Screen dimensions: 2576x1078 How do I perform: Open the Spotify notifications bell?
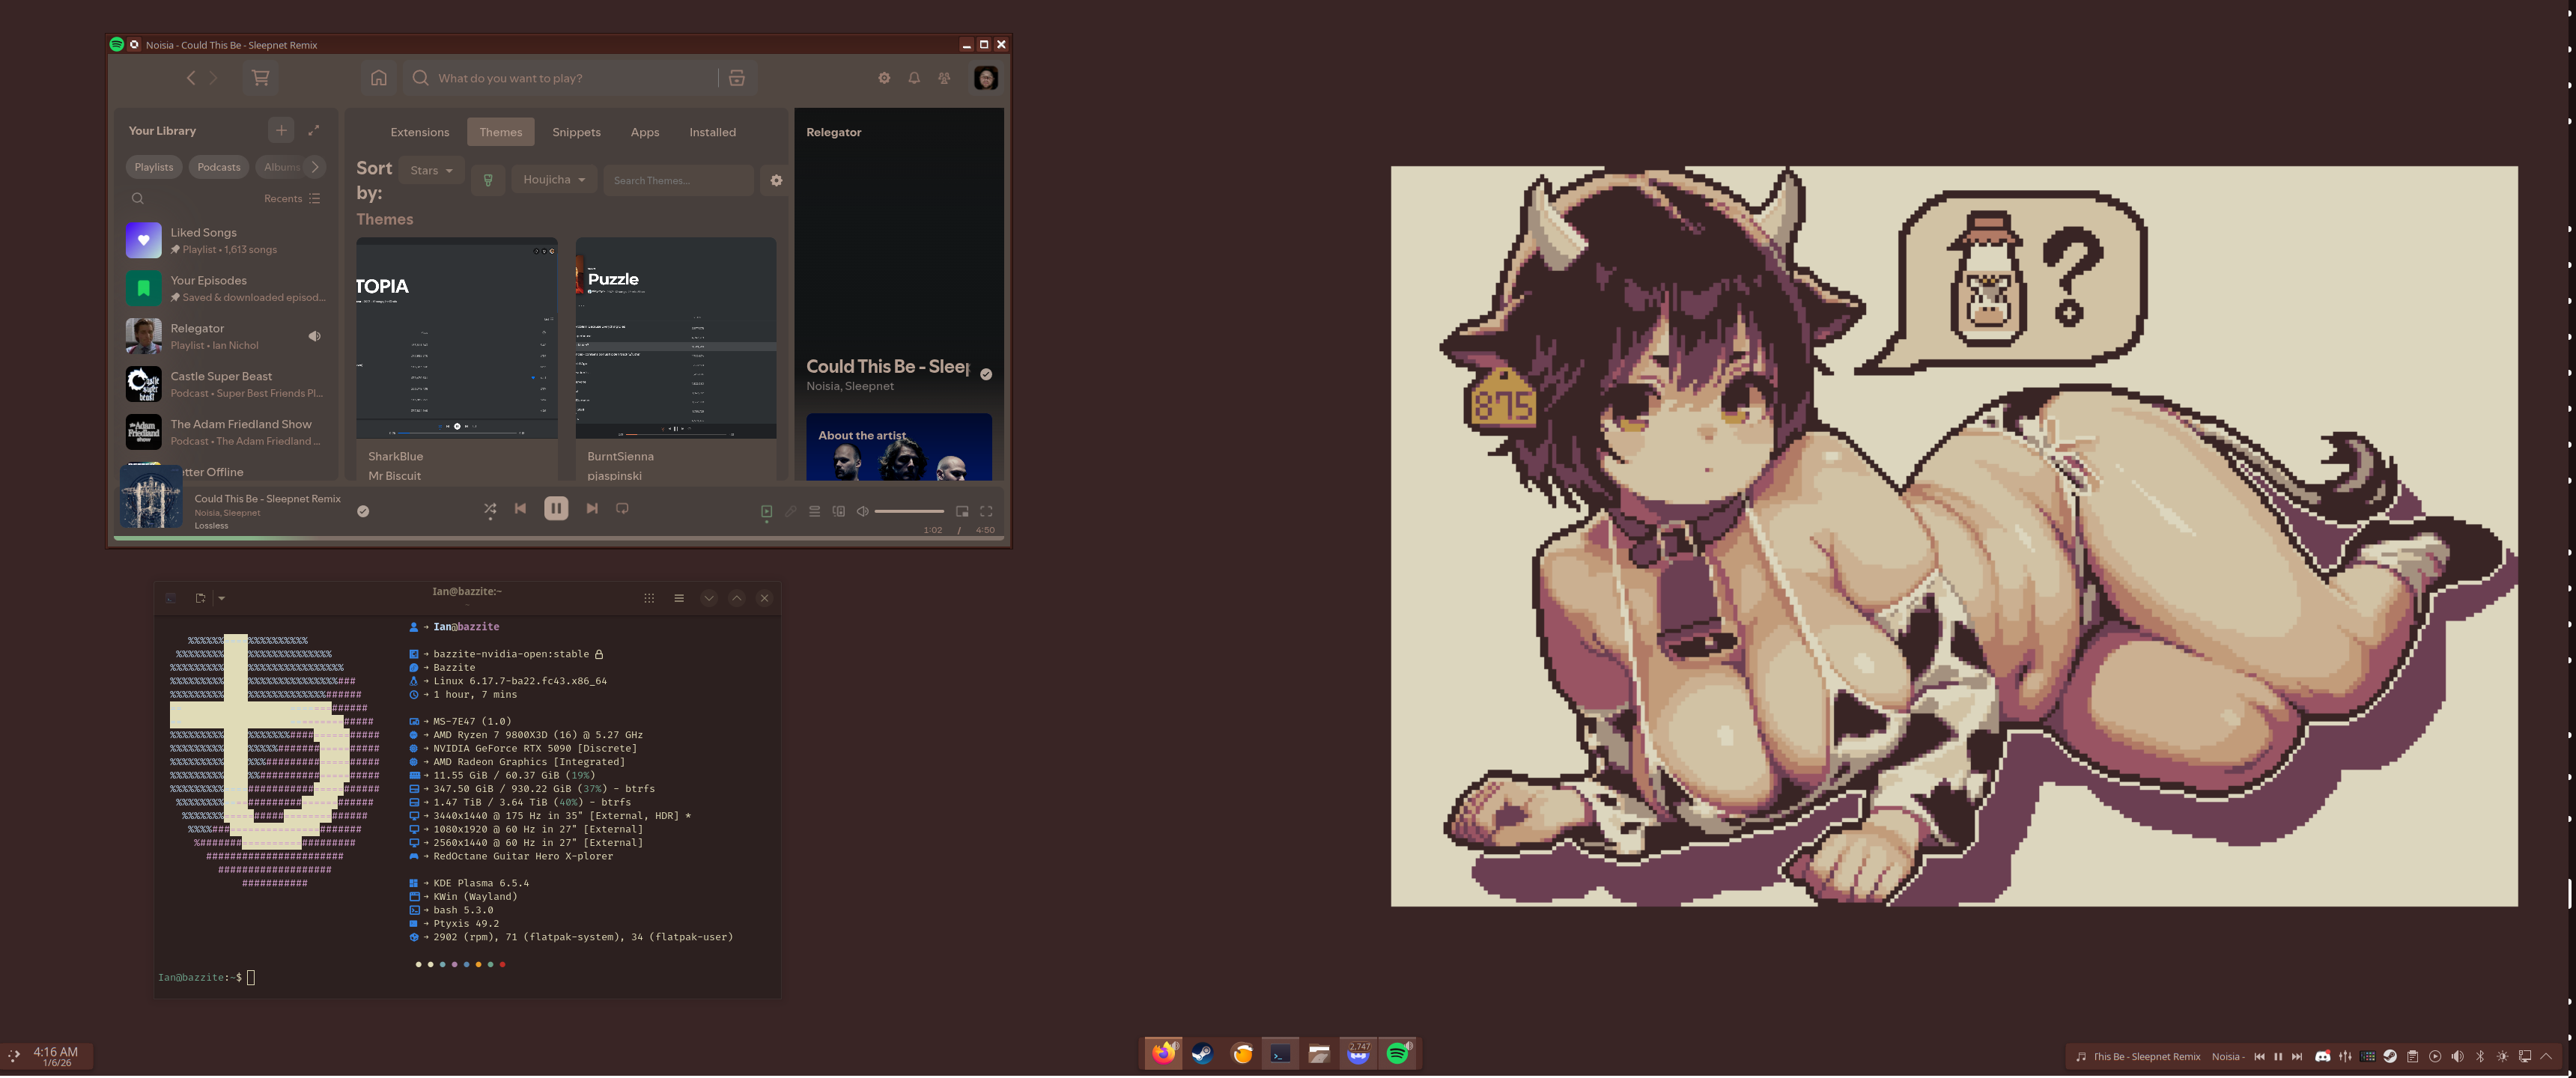[x=914, y=78]
